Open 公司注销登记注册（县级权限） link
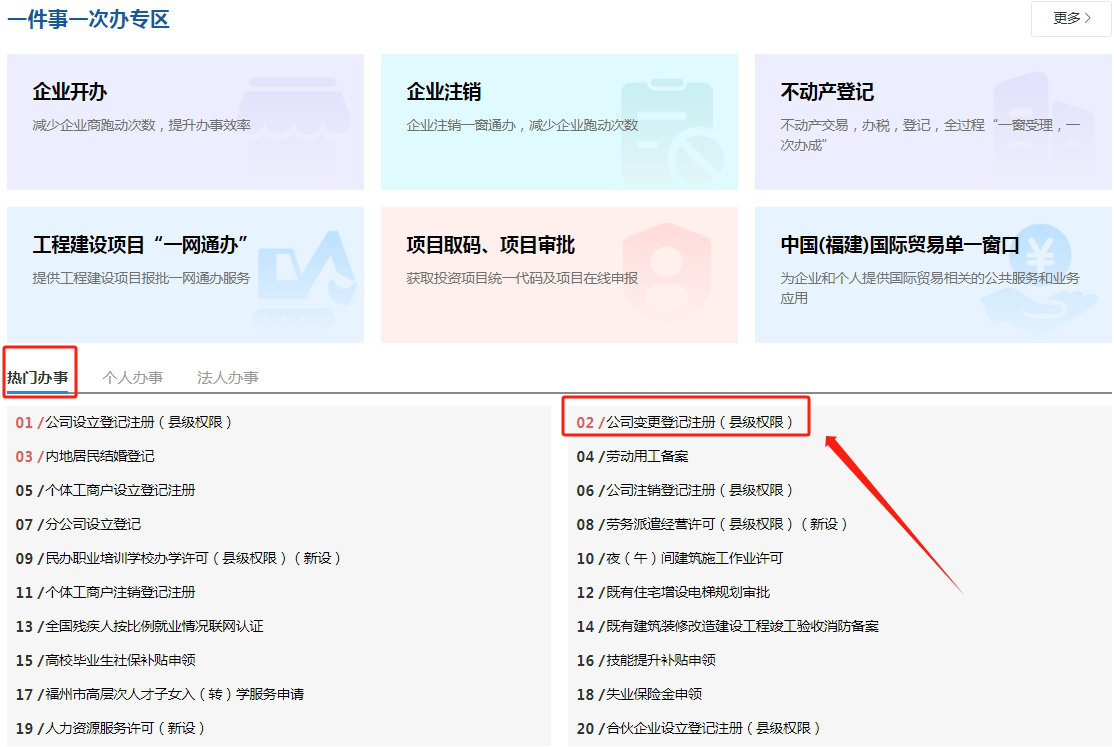 699,490
